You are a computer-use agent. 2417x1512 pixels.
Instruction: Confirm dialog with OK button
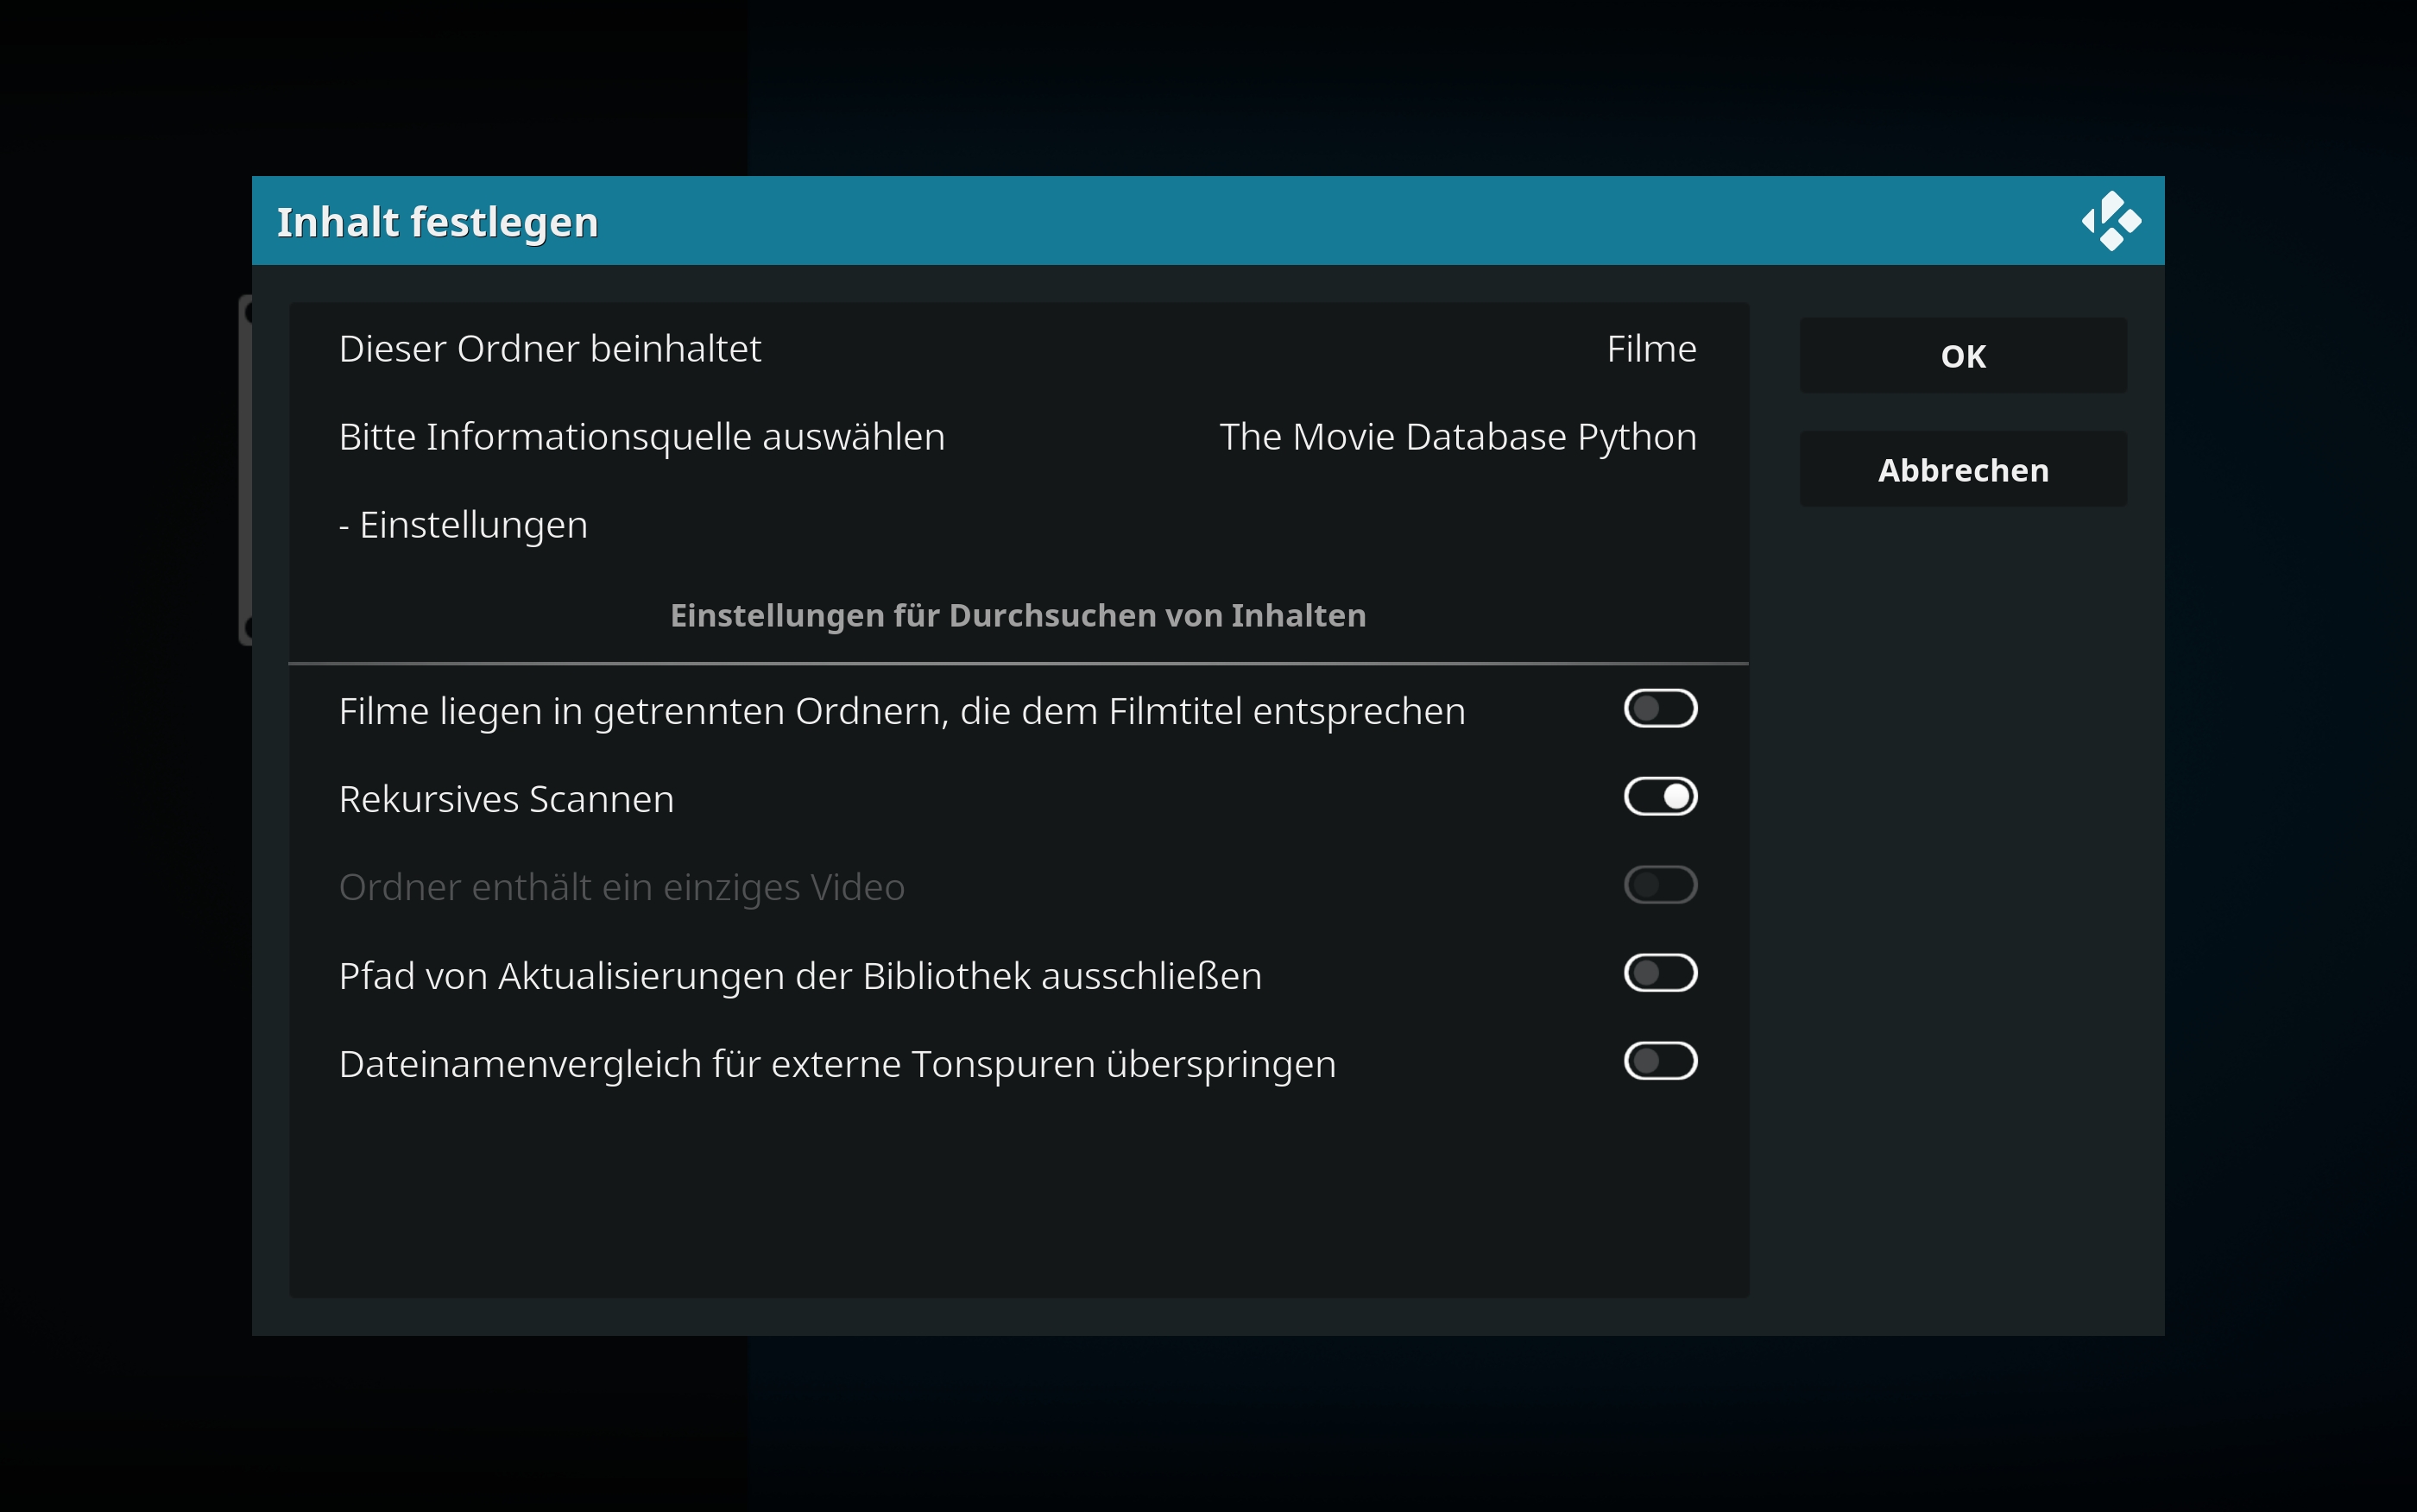pos(1963,356)
